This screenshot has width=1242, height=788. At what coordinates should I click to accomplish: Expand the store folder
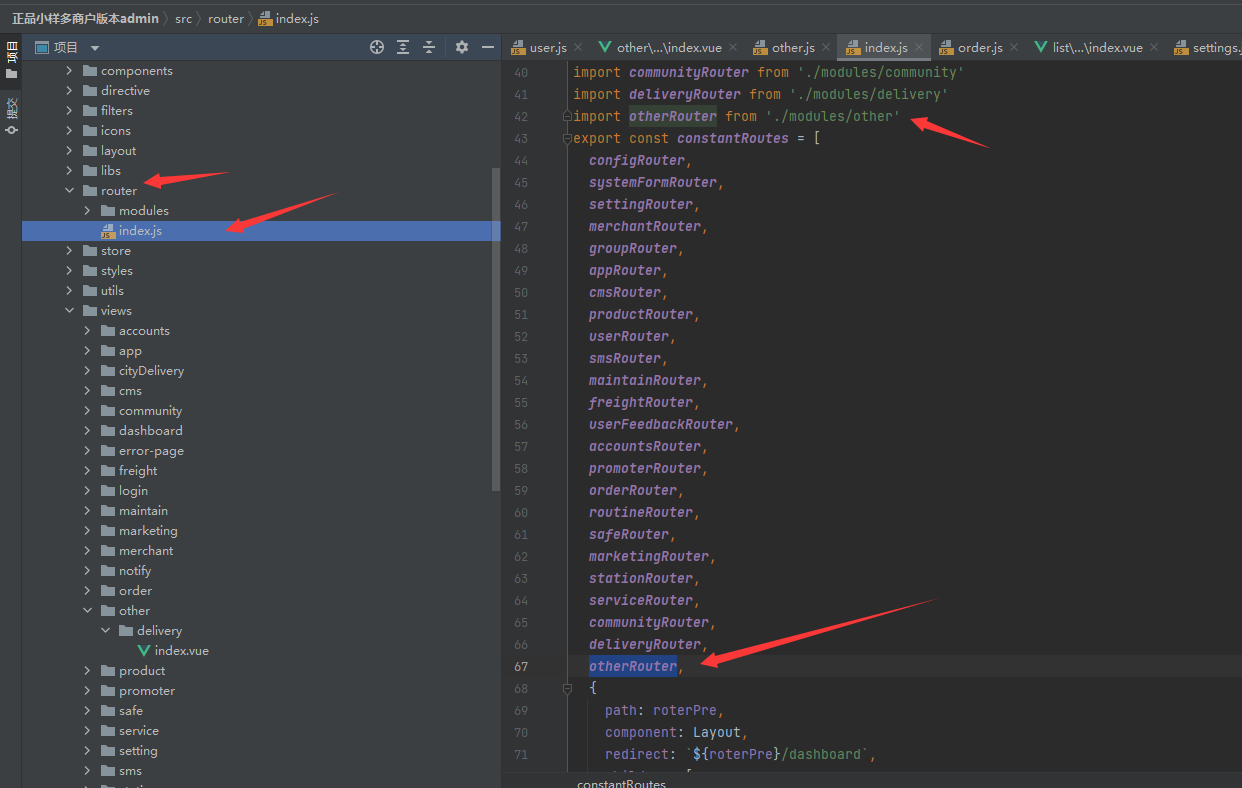pos(69,251)
